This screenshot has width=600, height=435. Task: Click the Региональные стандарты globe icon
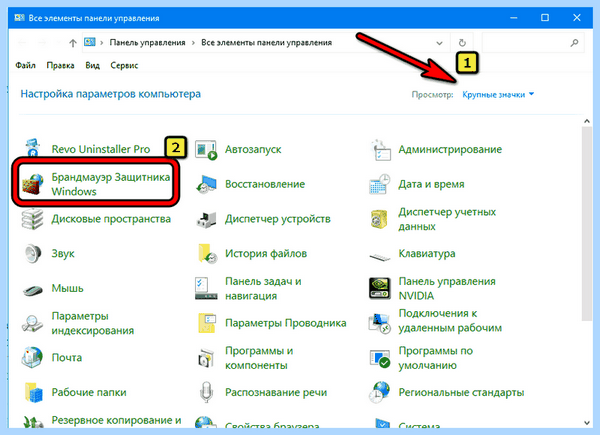[x=380, y=392]
